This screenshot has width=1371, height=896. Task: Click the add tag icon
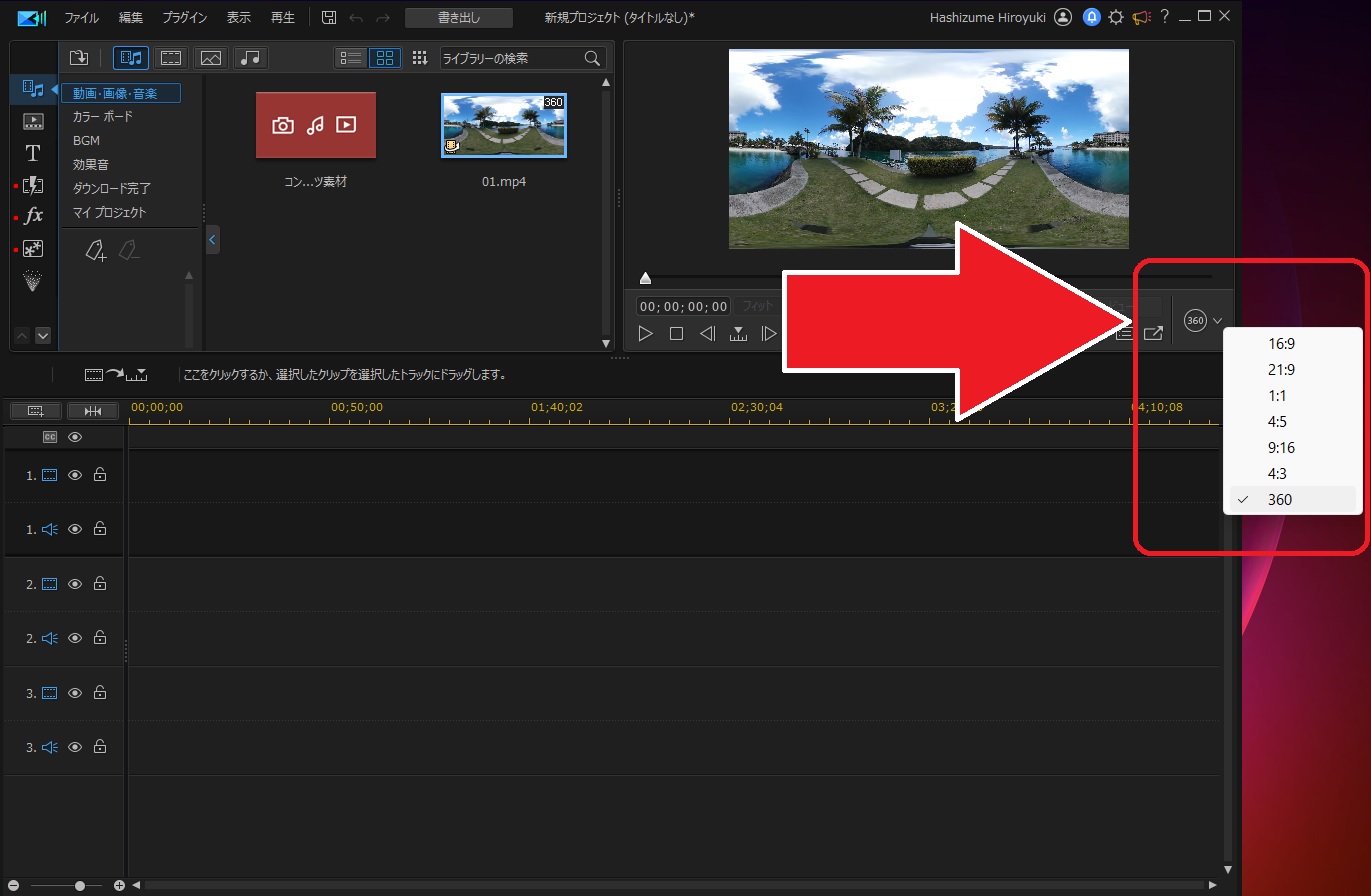click(x=95, y=250)
